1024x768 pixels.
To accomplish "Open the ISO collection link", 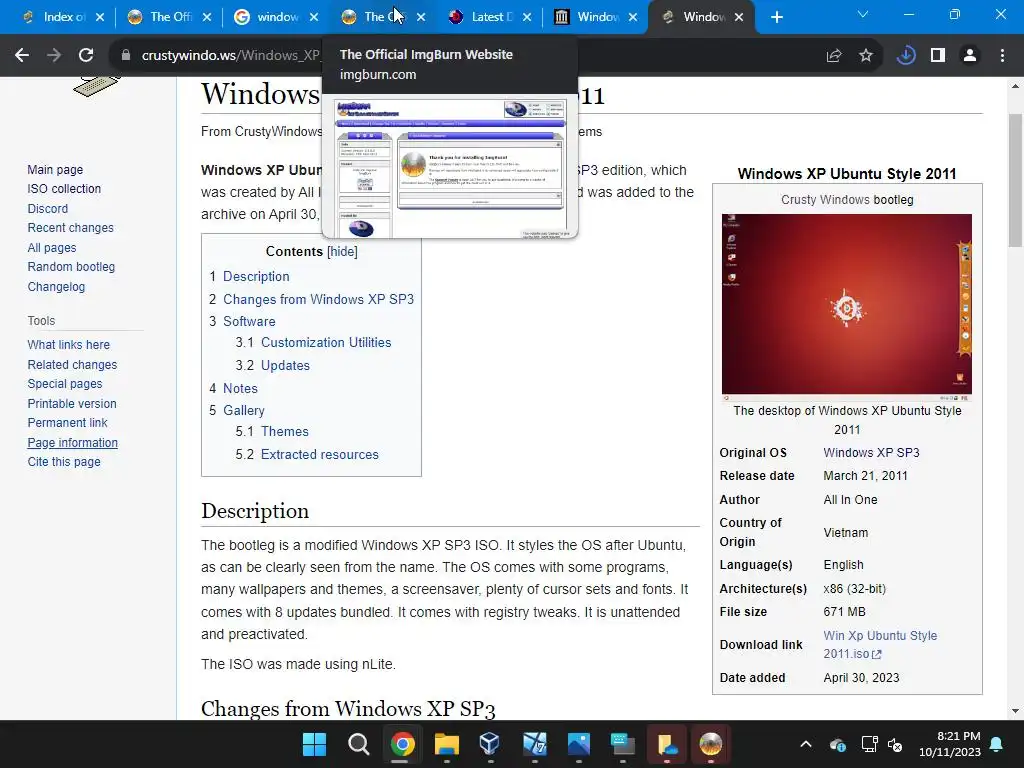I will click(64, 189).
